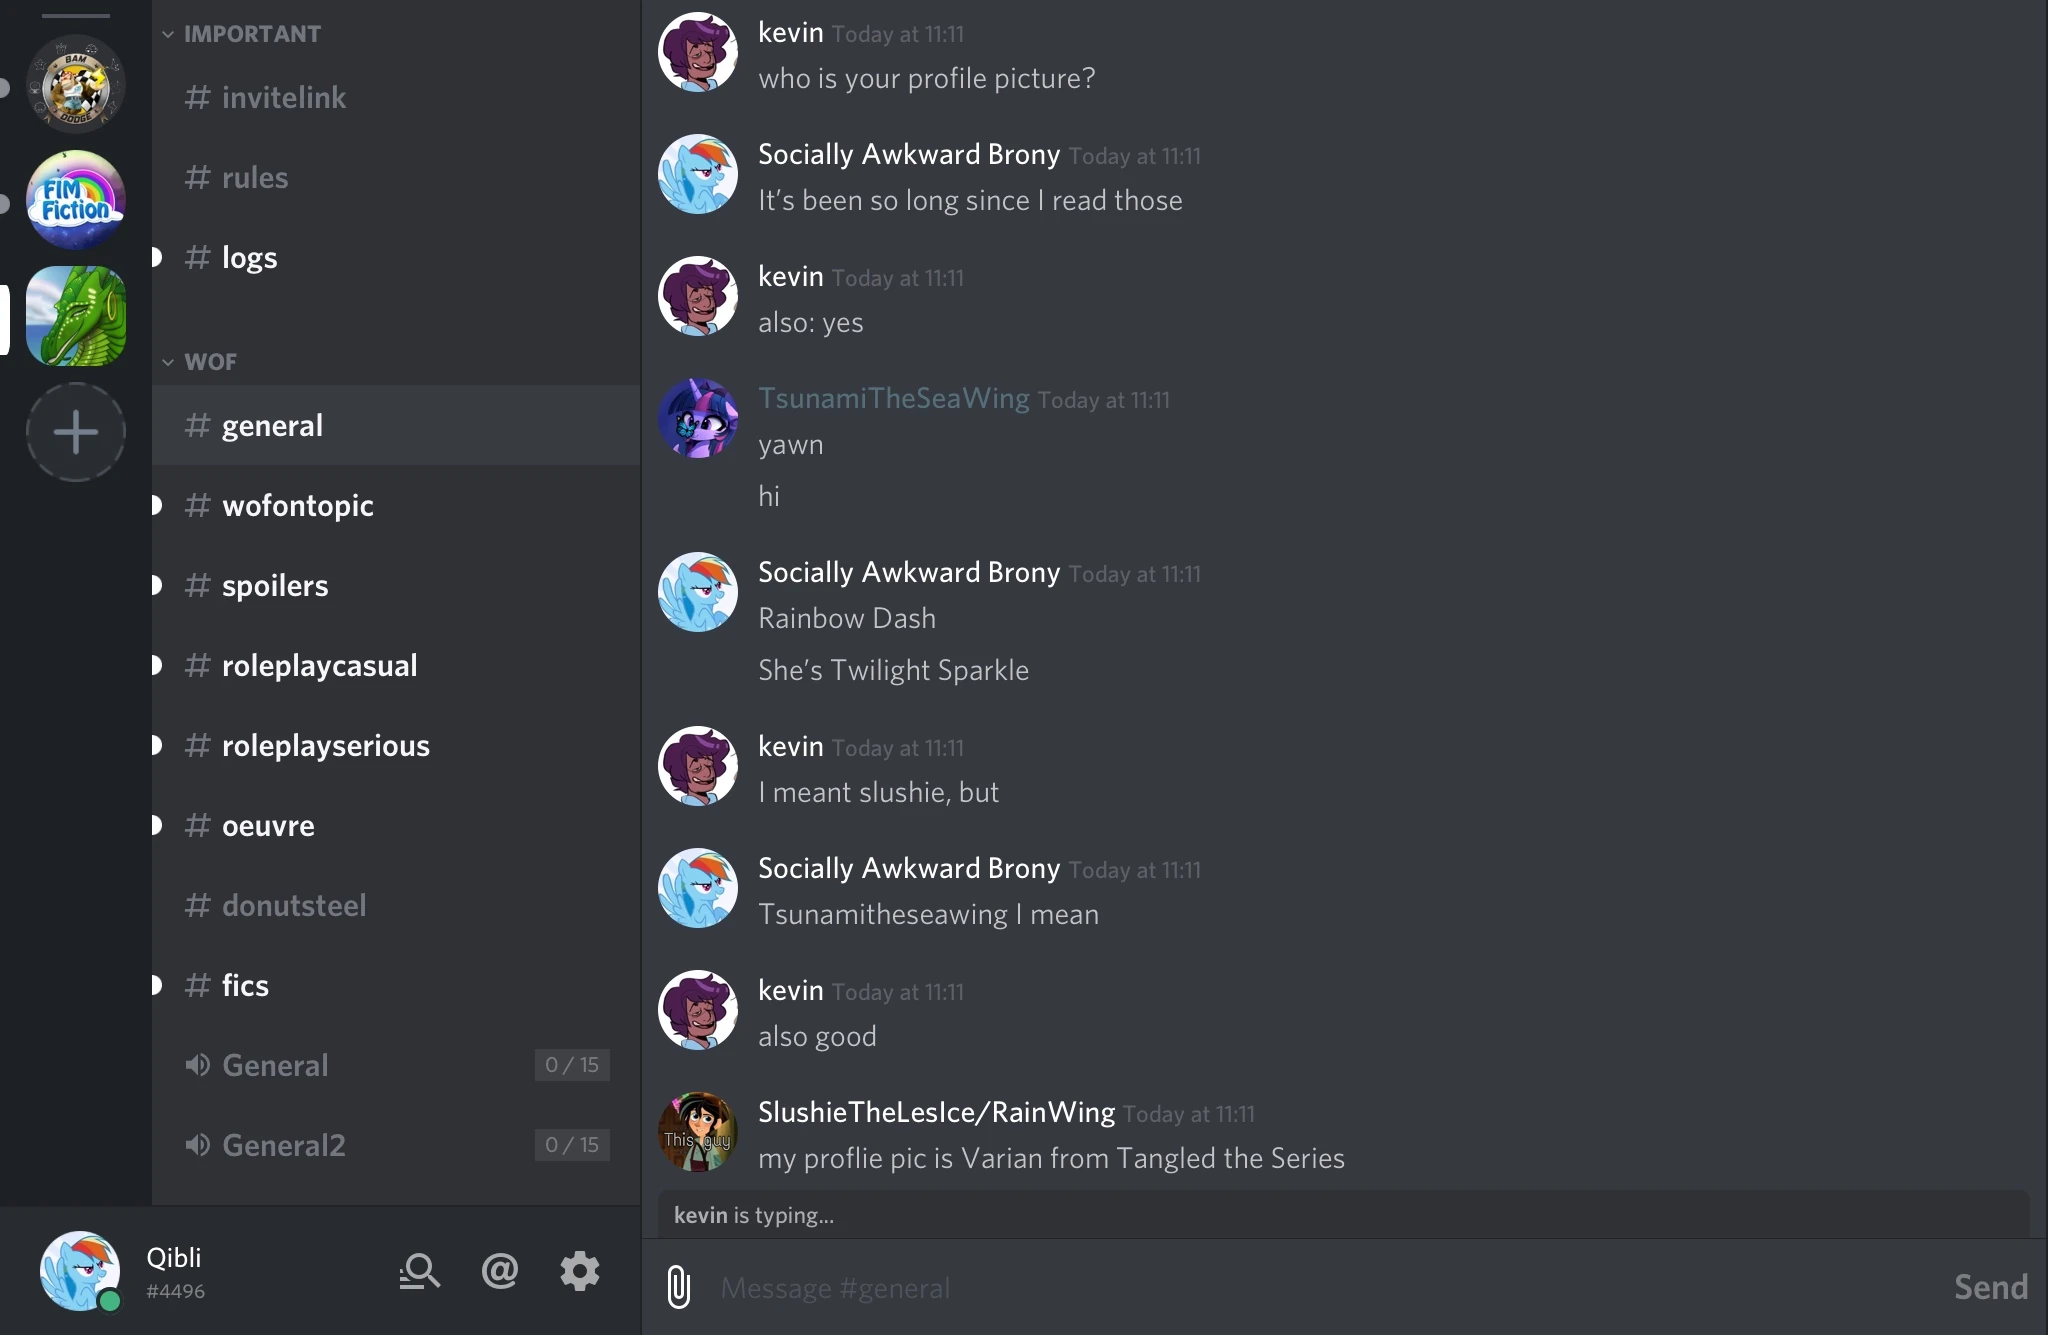Click Qibli's profile avatar at bottom
Viewport: 2048px width, 1335px height.
pos(80,1271)
